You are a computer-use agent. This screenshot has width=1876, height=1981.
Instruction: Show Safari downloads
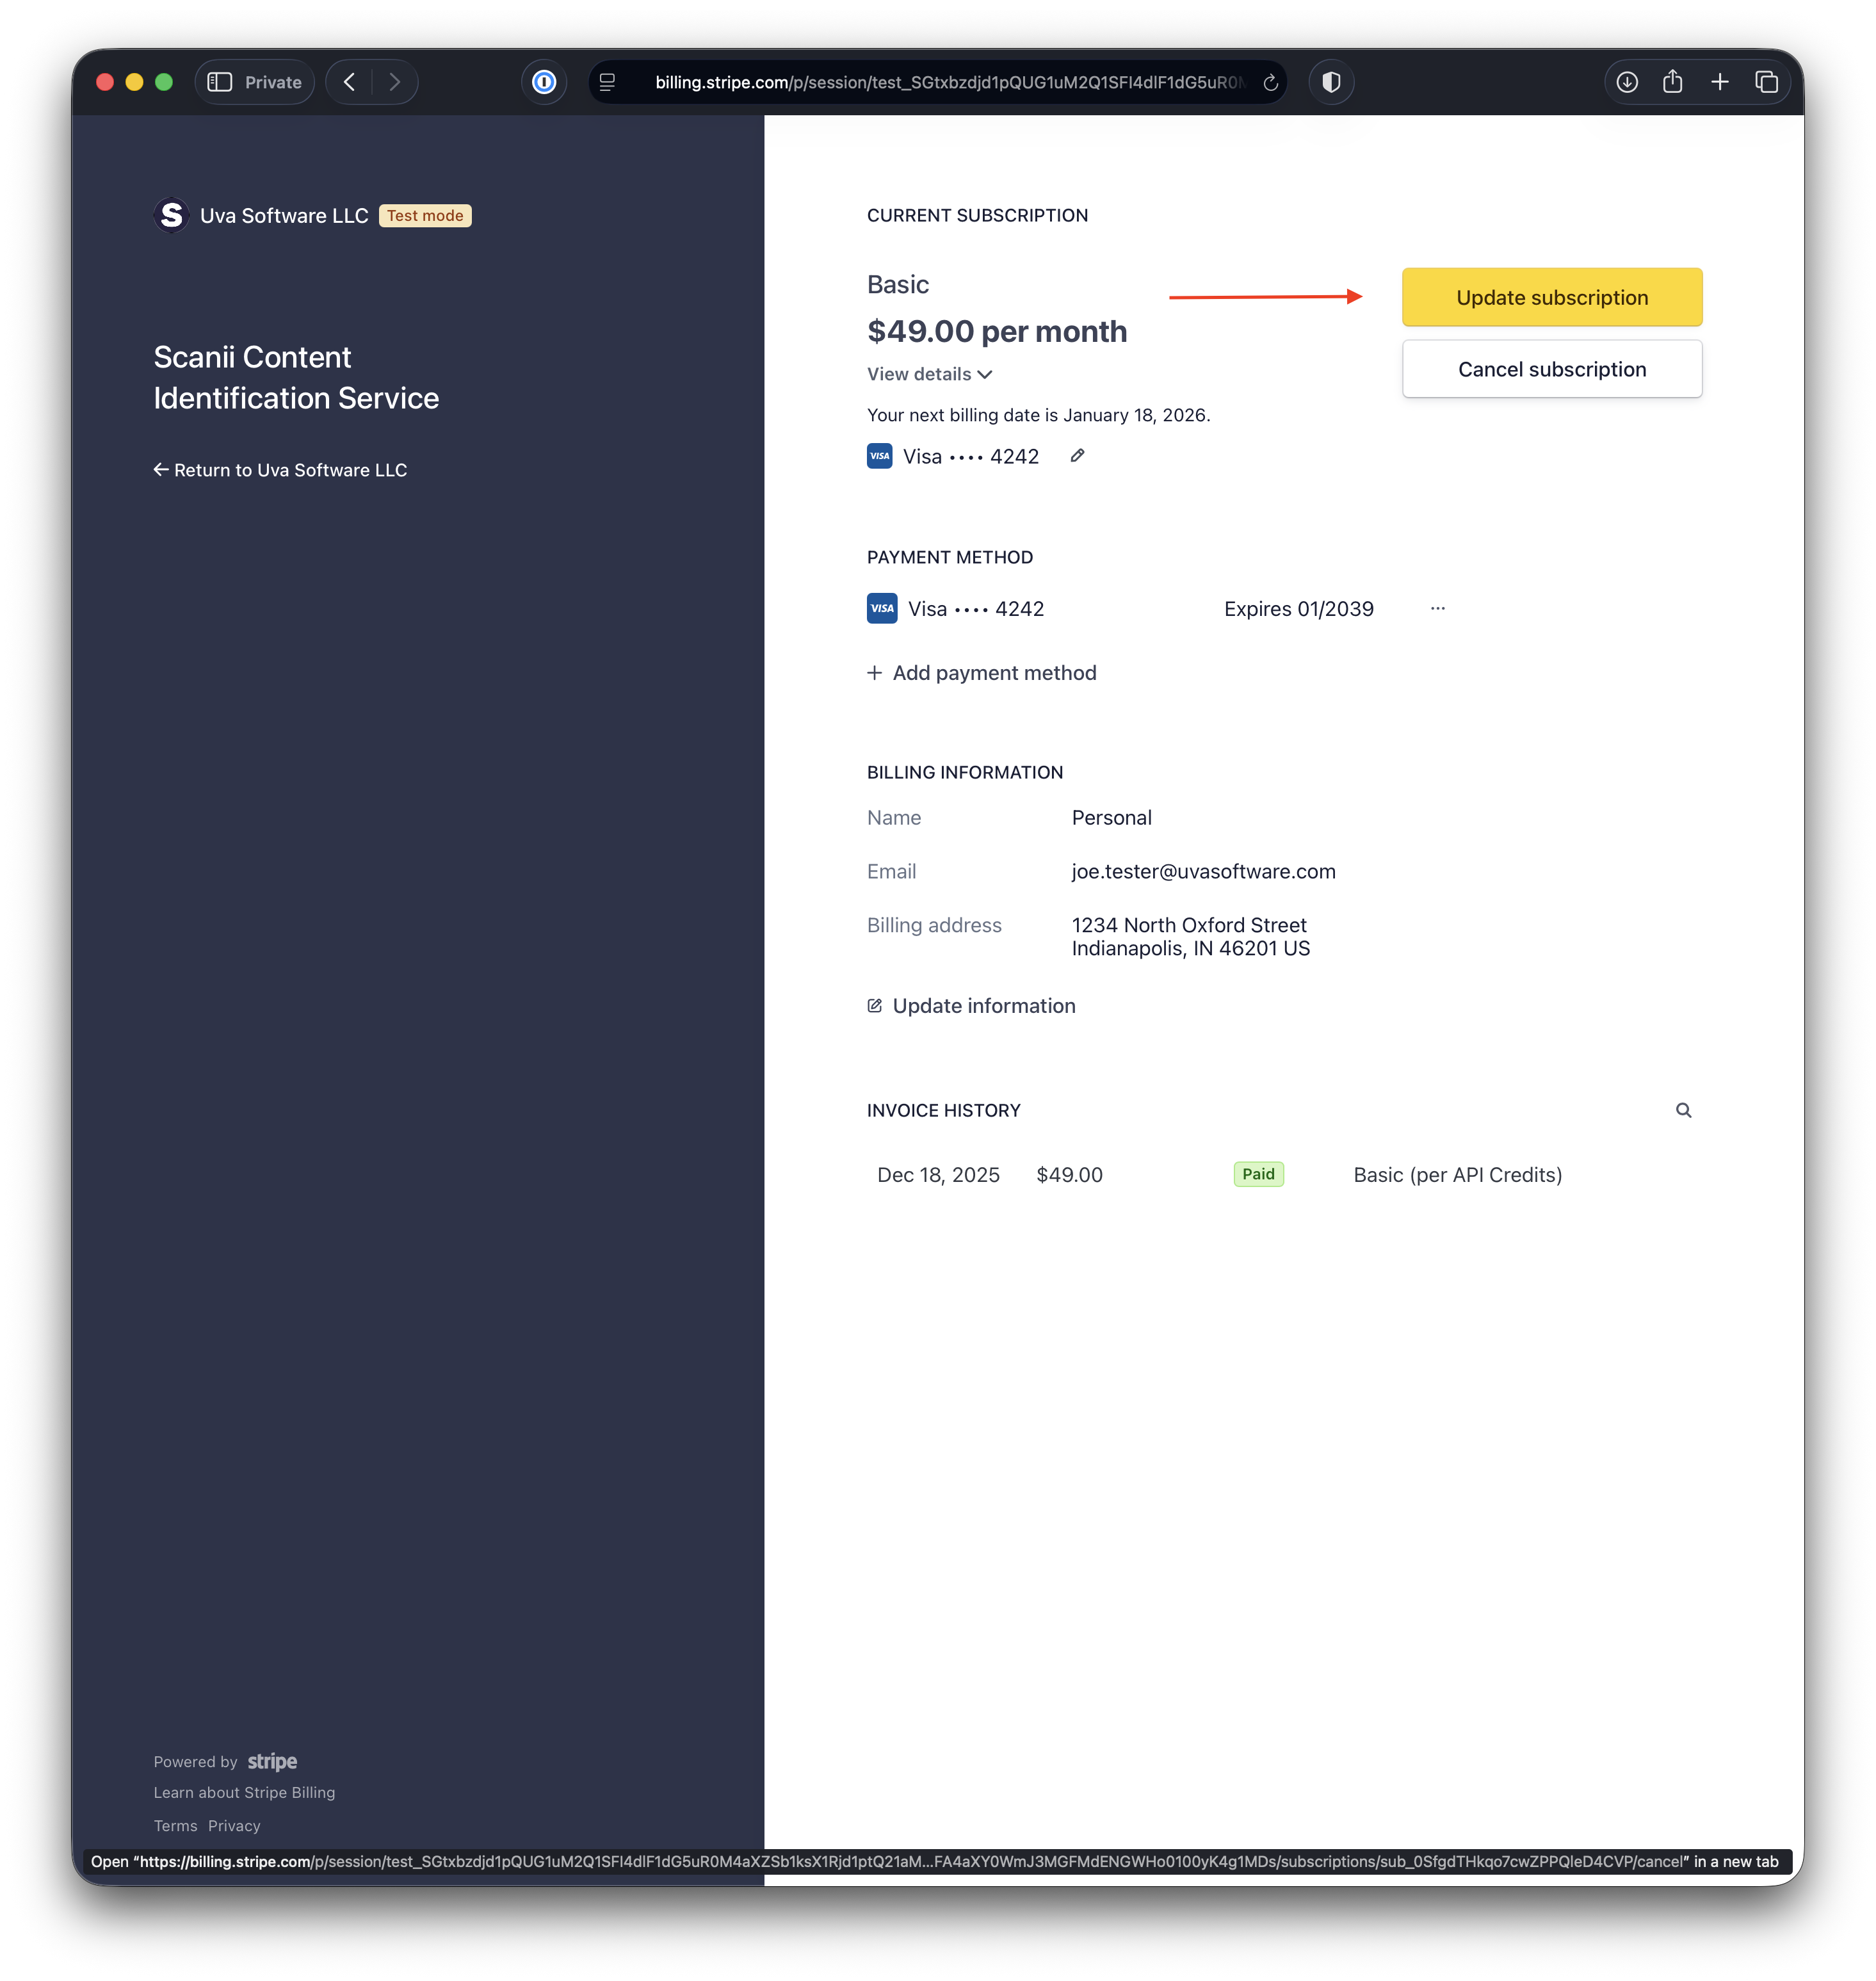tap(1627, 82)
